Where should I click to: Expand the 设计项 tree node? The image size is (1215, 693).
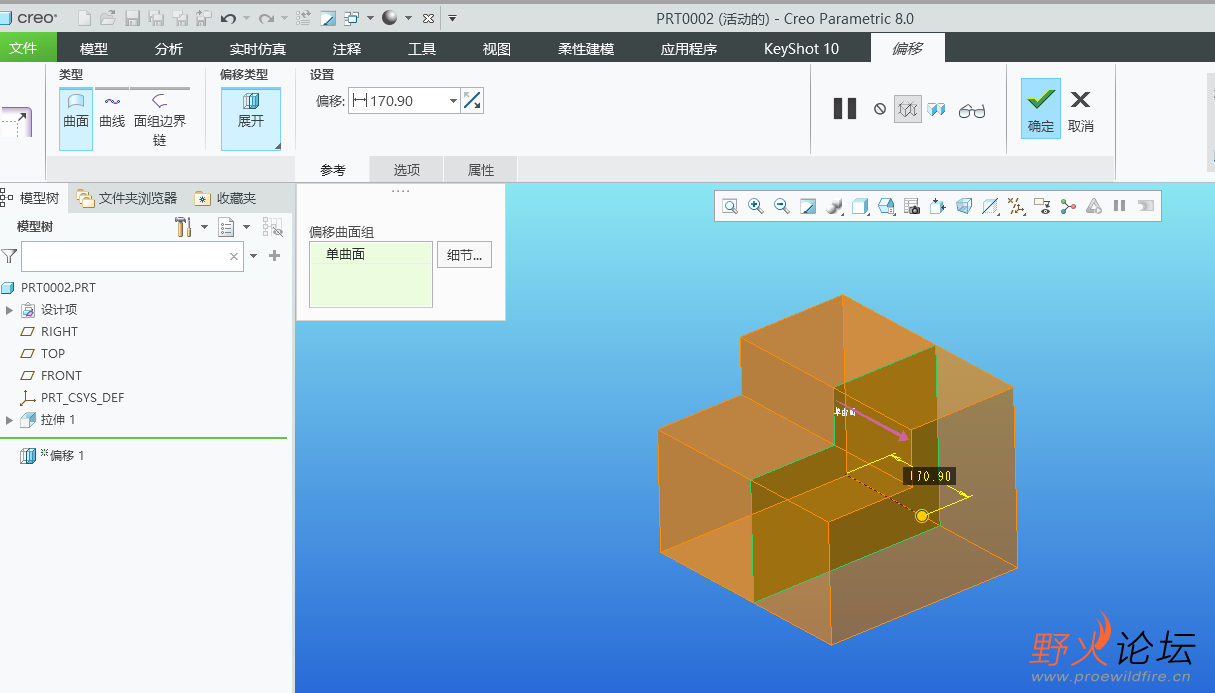point(10,310)
